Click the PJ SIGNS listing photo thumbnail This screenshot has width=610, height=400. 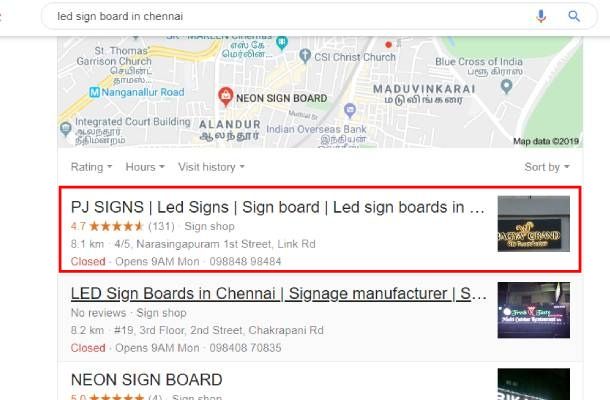click(x=533, y=224)
